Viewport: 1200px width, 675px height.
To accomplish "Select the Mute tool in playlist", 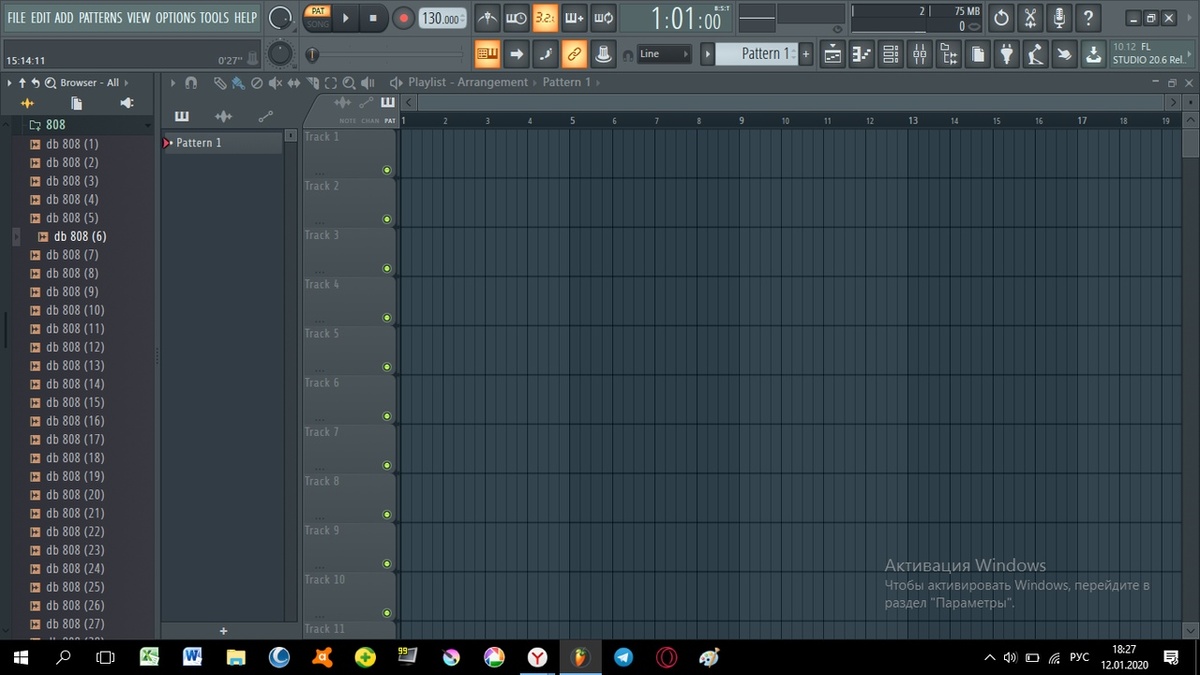I will click(275, 83).
